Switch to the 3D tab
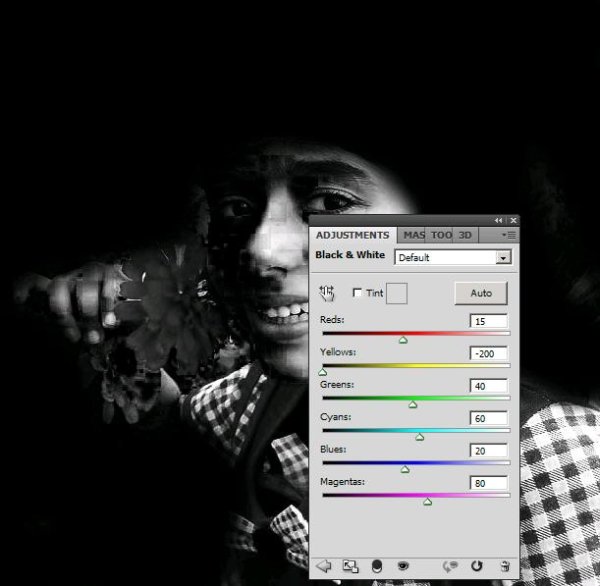 [465, 235]
